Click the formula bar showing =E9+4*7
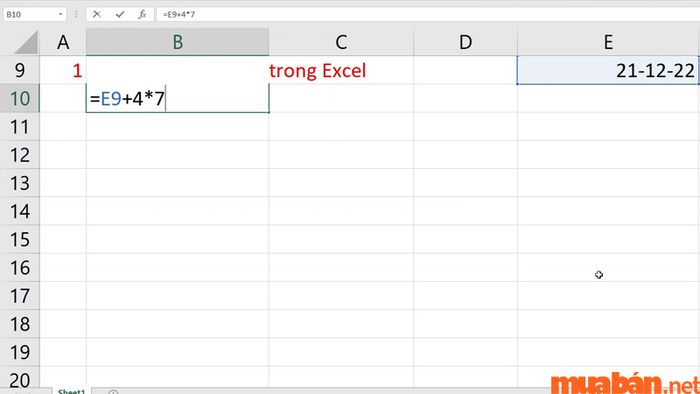Viewport: 700px width, 394px height. (428, 14)
